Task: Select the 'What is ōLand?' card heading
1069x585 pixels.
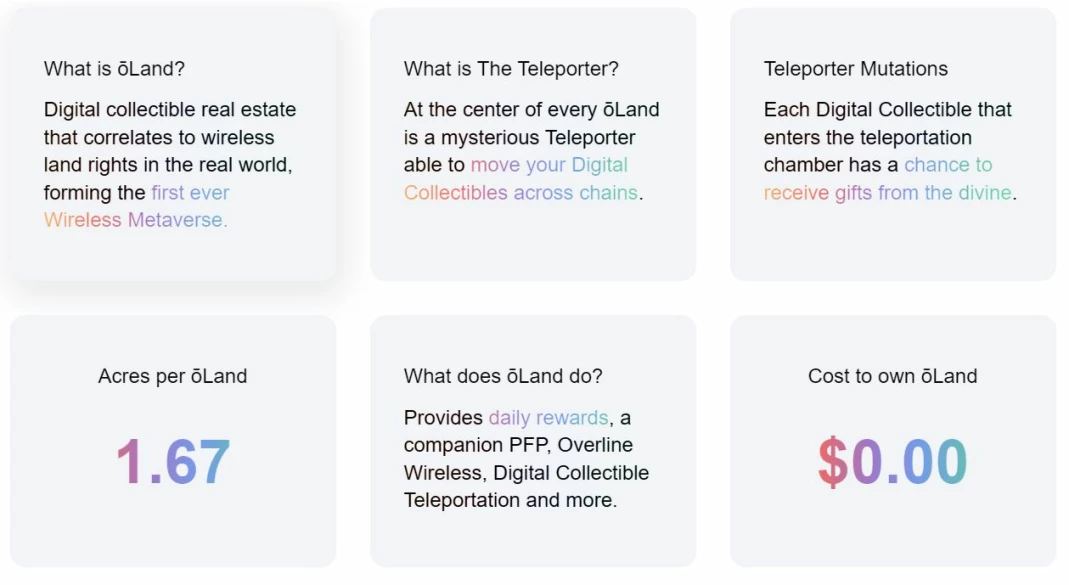Action: [115, 69]
